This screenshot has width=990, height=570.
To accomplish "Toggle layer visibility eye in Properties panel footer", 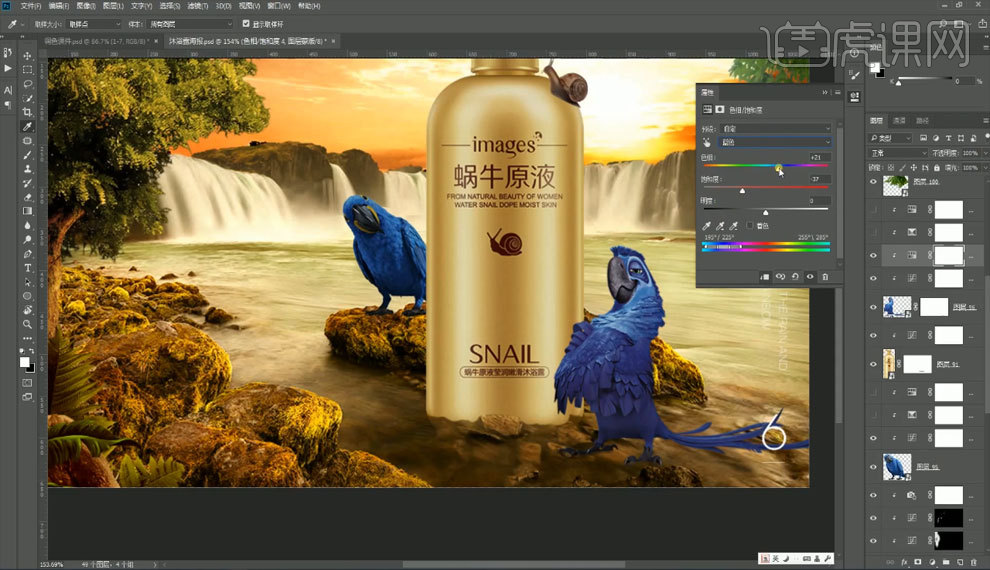I will click(x=810, y=276).
